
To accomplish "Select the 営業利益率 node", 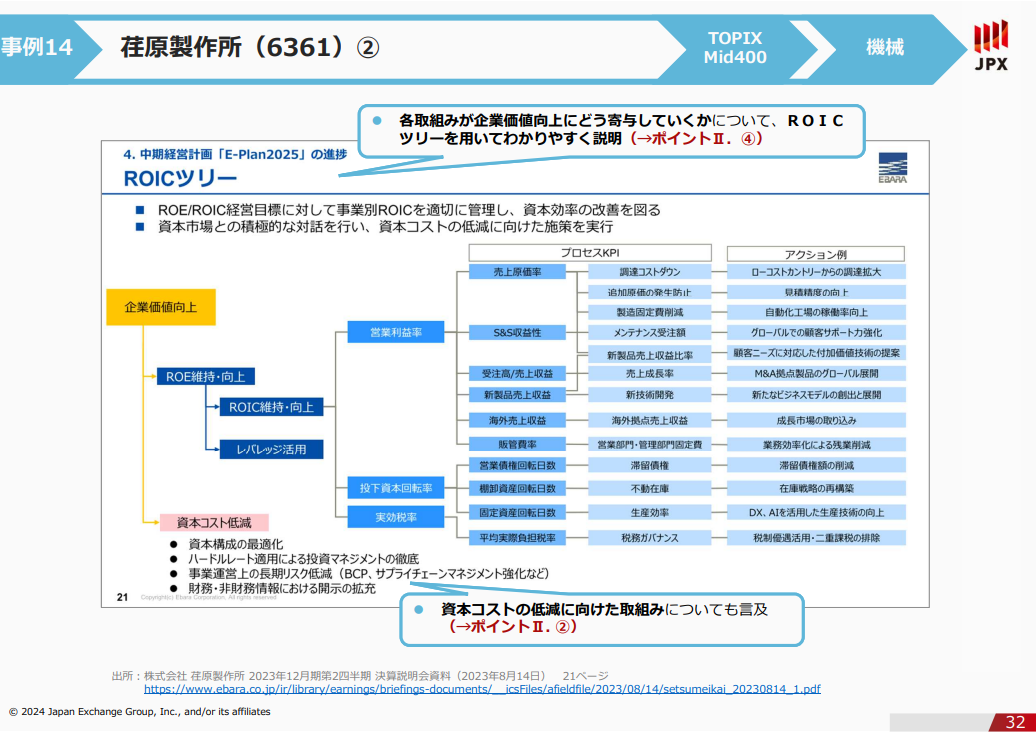I will (396, 332).
